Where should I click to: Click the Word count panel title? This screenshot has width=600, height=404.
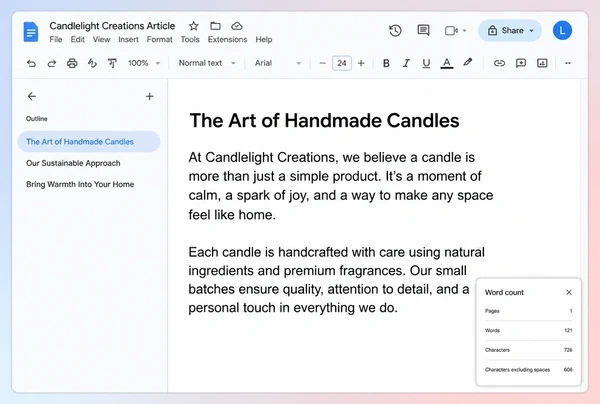click(504, 292)
